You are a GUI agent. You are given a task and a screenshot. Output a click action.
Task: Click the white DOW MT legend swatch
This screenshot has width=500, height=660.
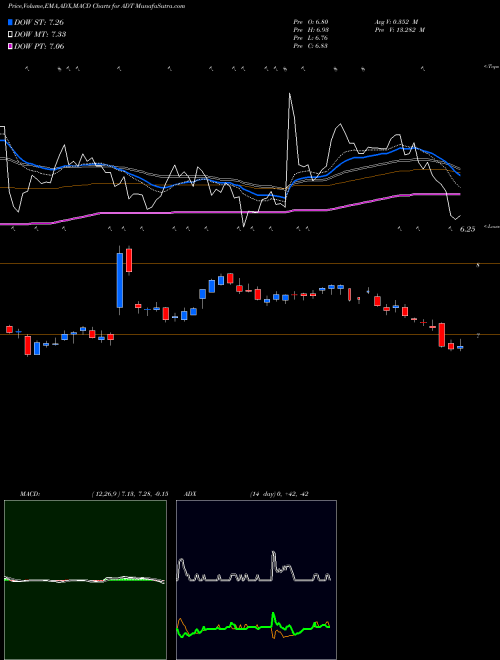point(10,34)
